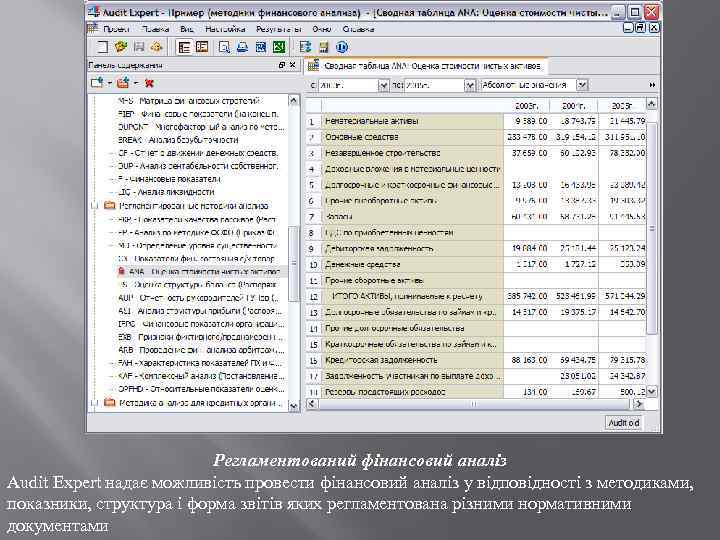Click the tree panel scroll-up arrow
Screen dimensions: 720x540
click(x=293, y=100)
